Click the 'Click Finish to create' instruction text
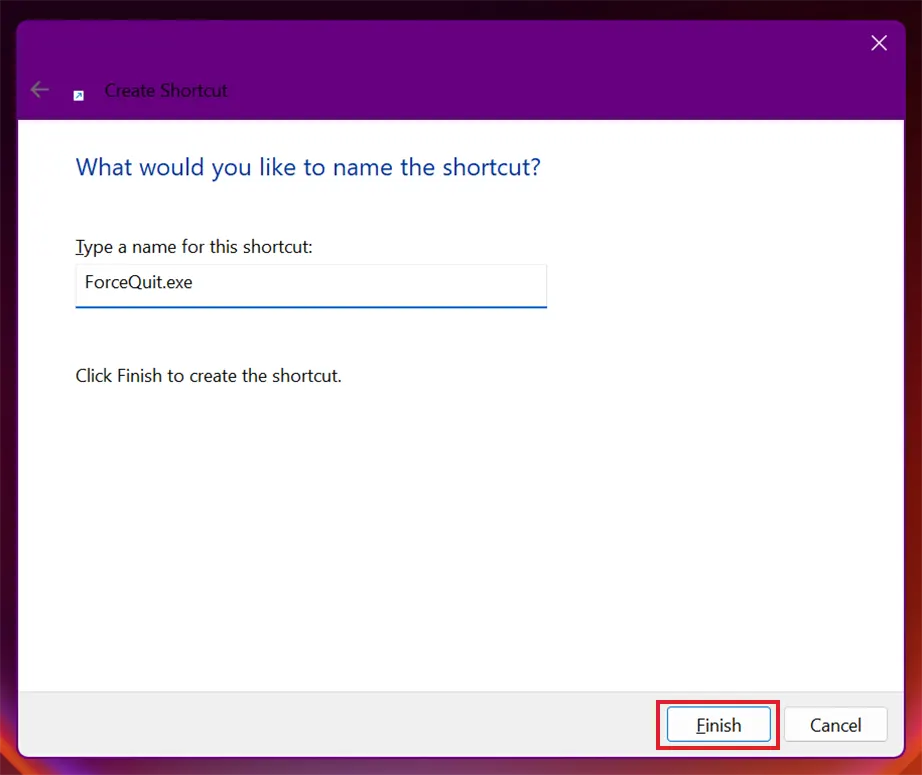This screenshot has width=922, height=775. 208,376
